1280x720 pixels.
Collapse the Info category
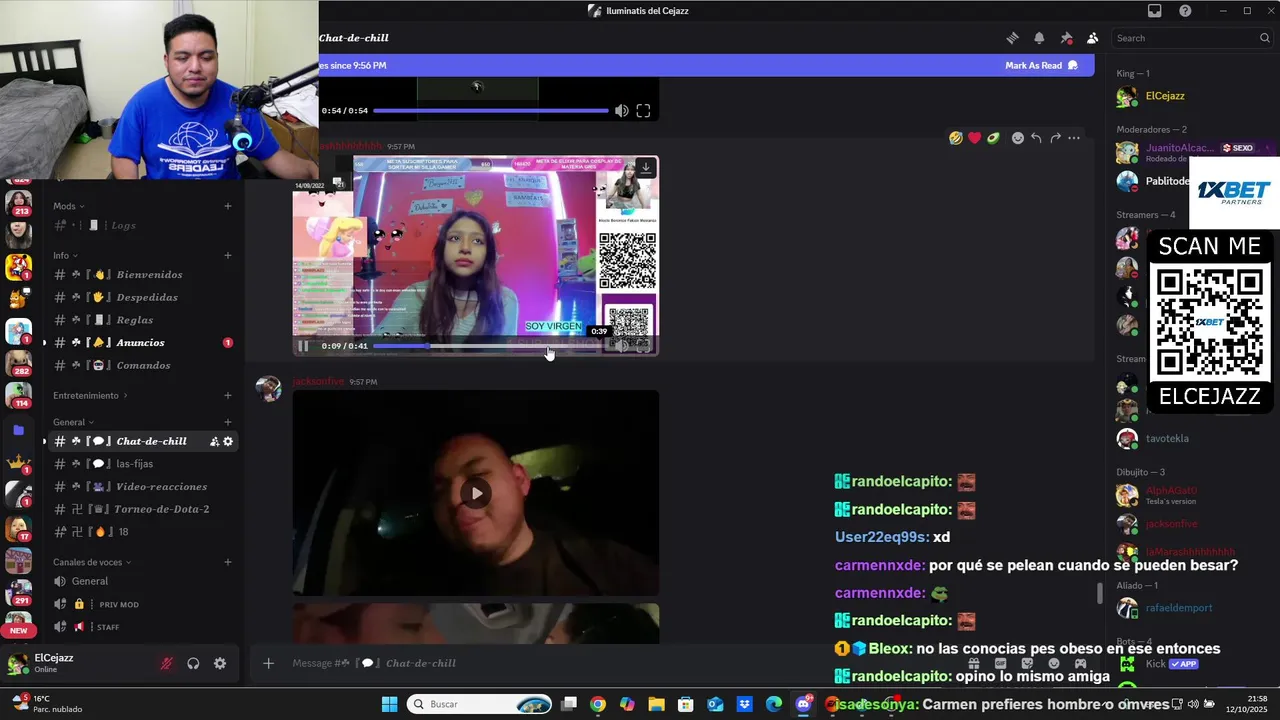pyautogui.click(x=65, y=255)
